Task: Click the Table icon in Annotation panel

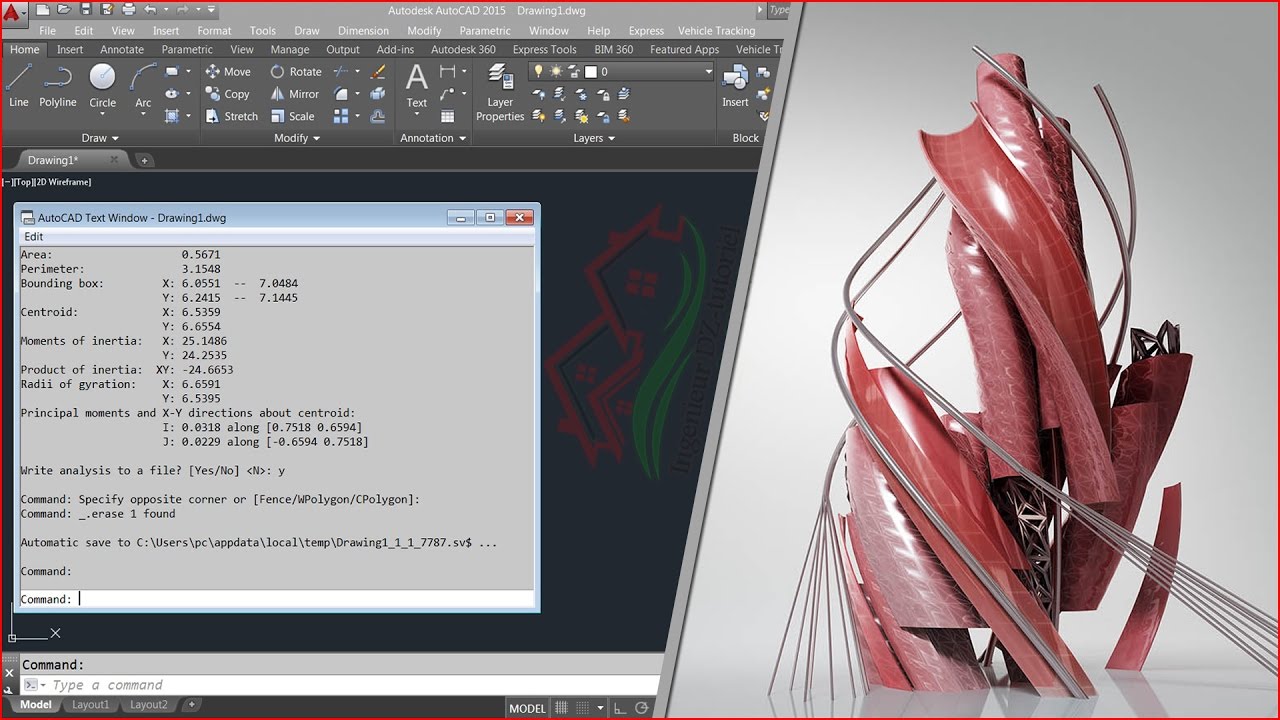Action: (448, 116)
